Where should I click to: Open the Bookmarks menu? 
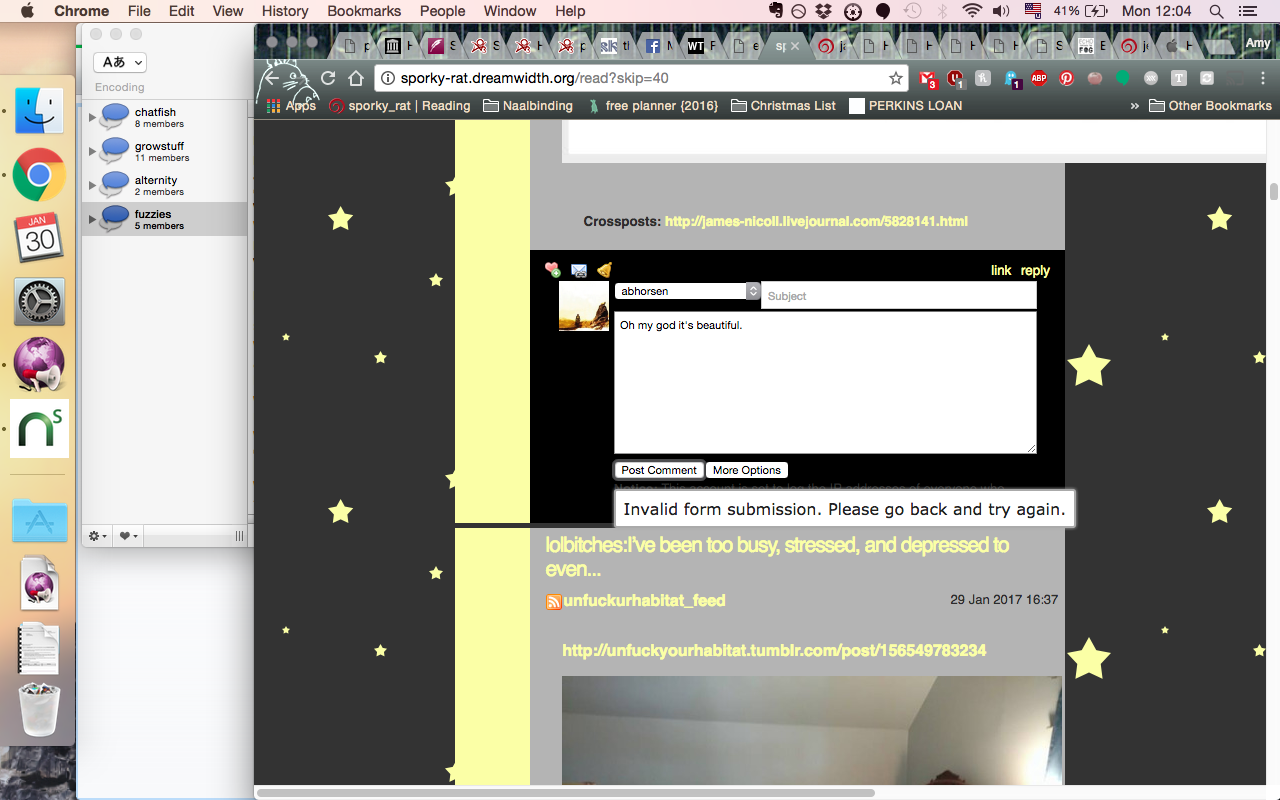pos(364,11)
